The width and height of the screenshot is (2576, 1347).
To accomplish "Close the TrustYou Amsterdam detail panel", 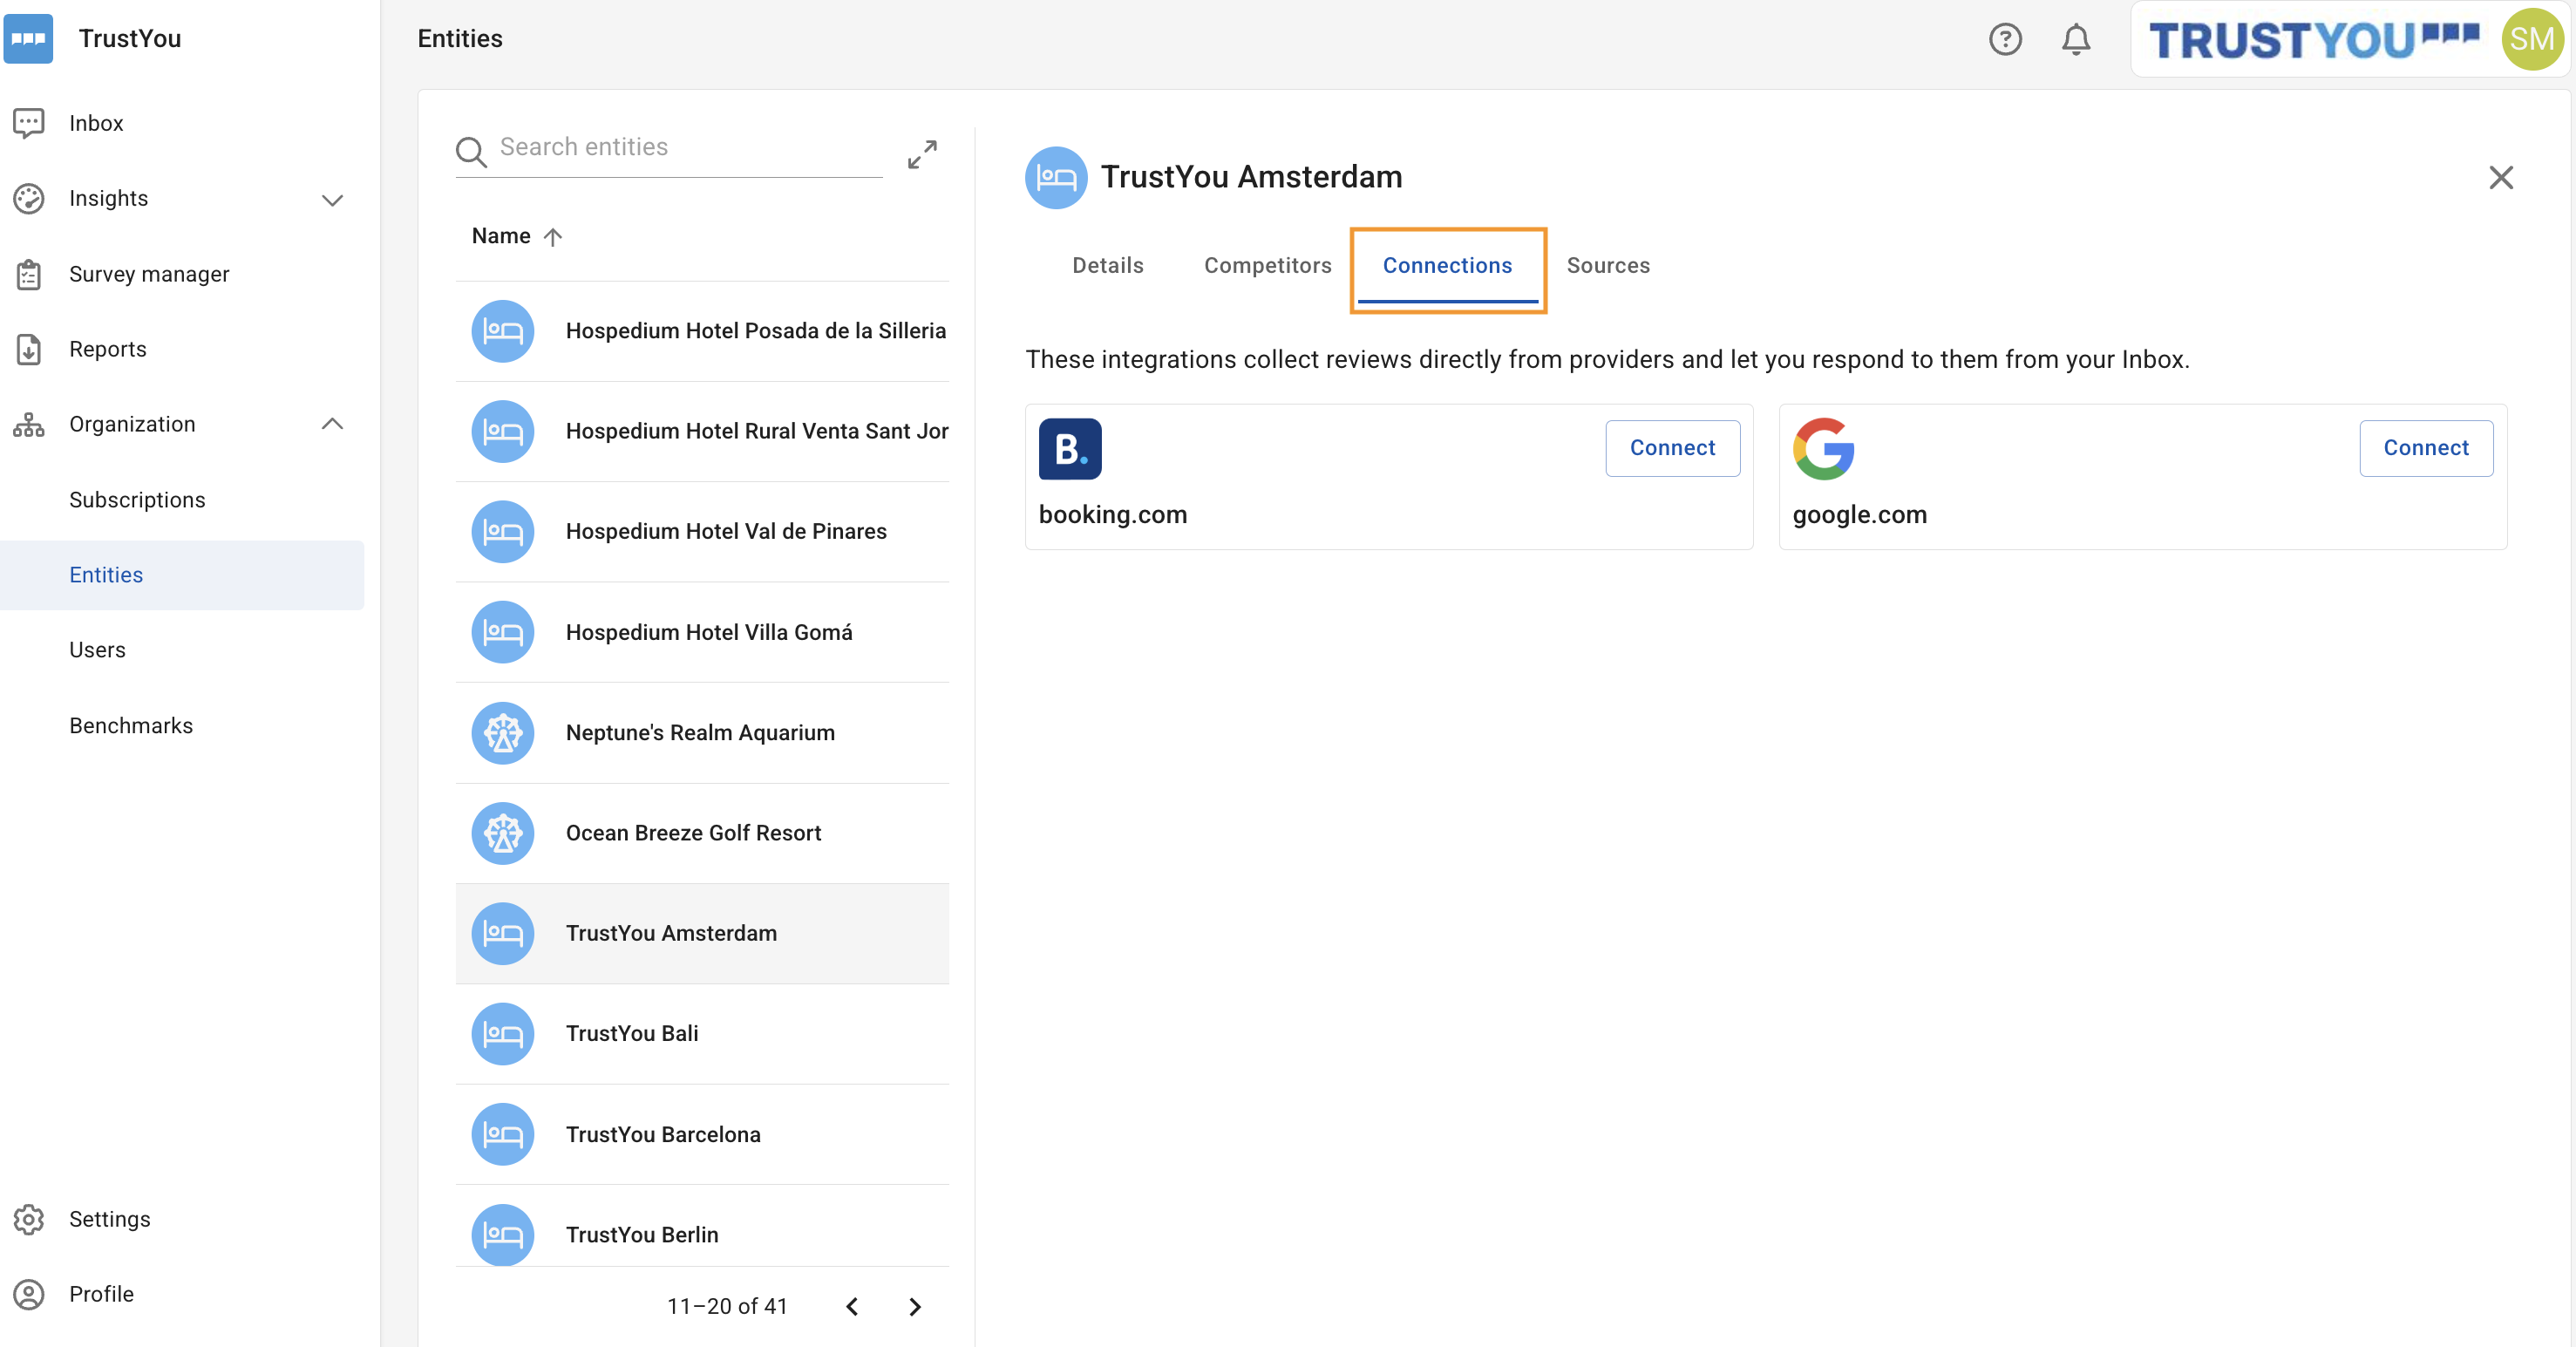I will tap(2500, 177).
